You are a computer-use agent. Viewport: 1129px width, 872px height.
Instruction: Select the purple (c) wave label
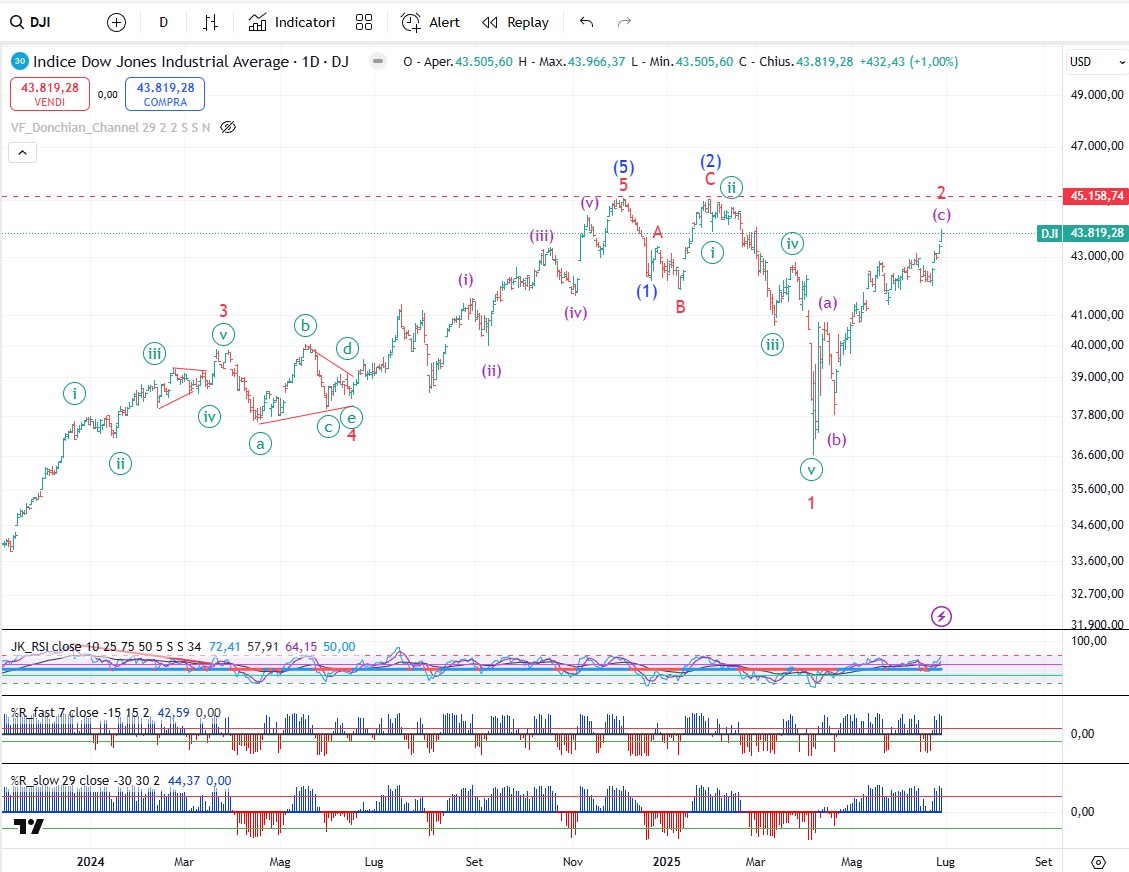click(942, 215)
